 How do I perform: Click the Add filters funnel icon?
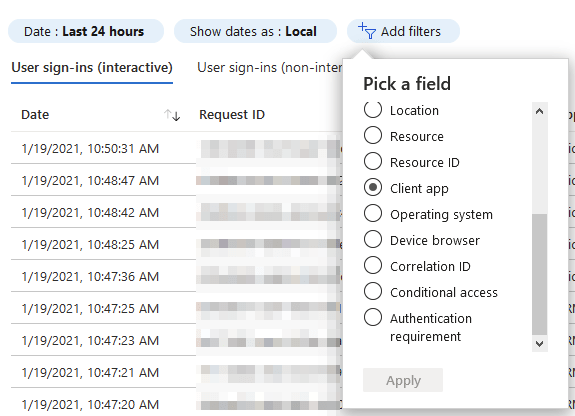coord(367,31)
